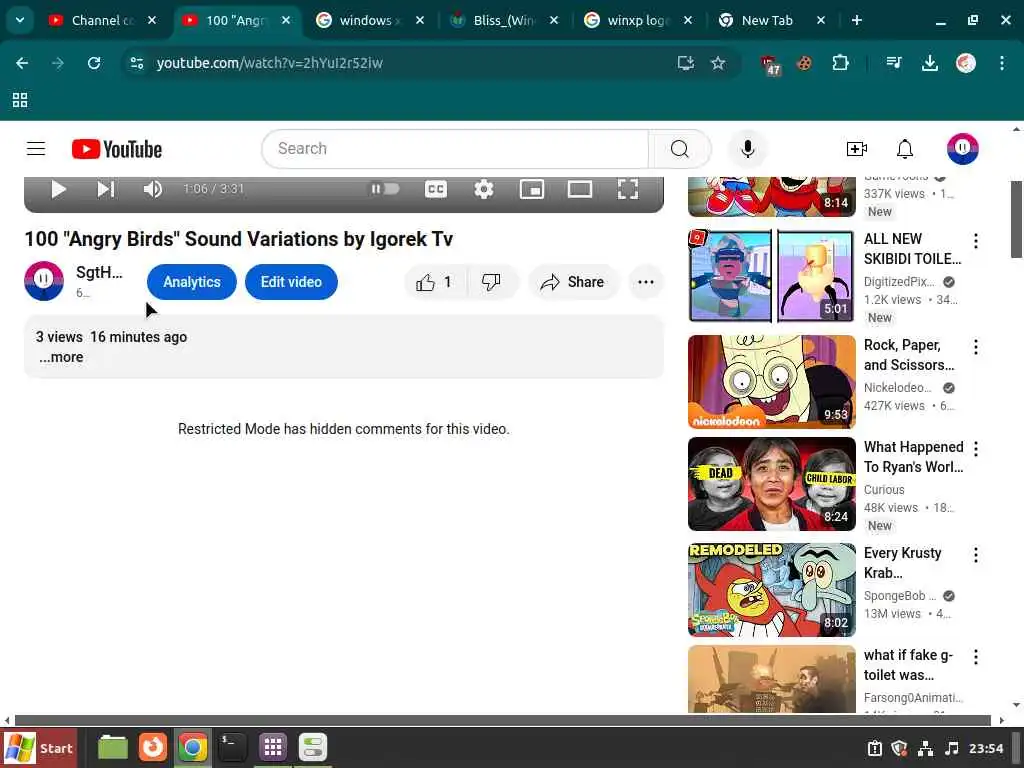Play the video
Image resolution: width=1024 pixels, height=768 pixels.
(58, 189)
